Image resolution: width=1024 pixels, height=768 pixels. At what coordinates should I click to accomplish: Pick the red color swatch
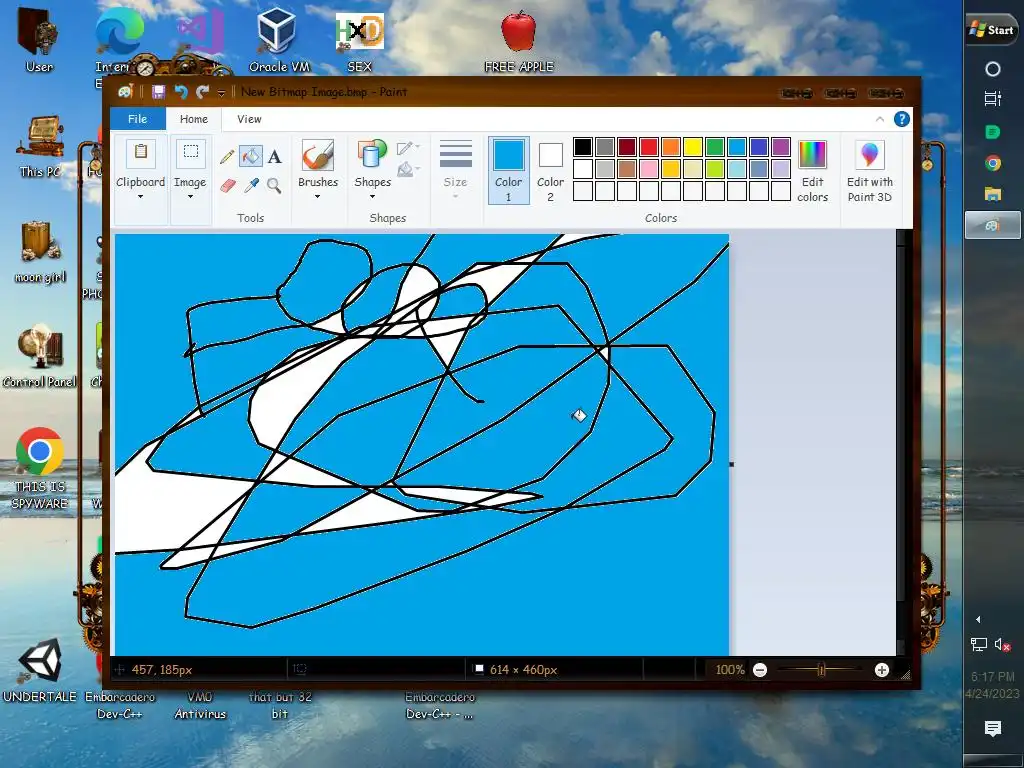[x=648, y=147]
